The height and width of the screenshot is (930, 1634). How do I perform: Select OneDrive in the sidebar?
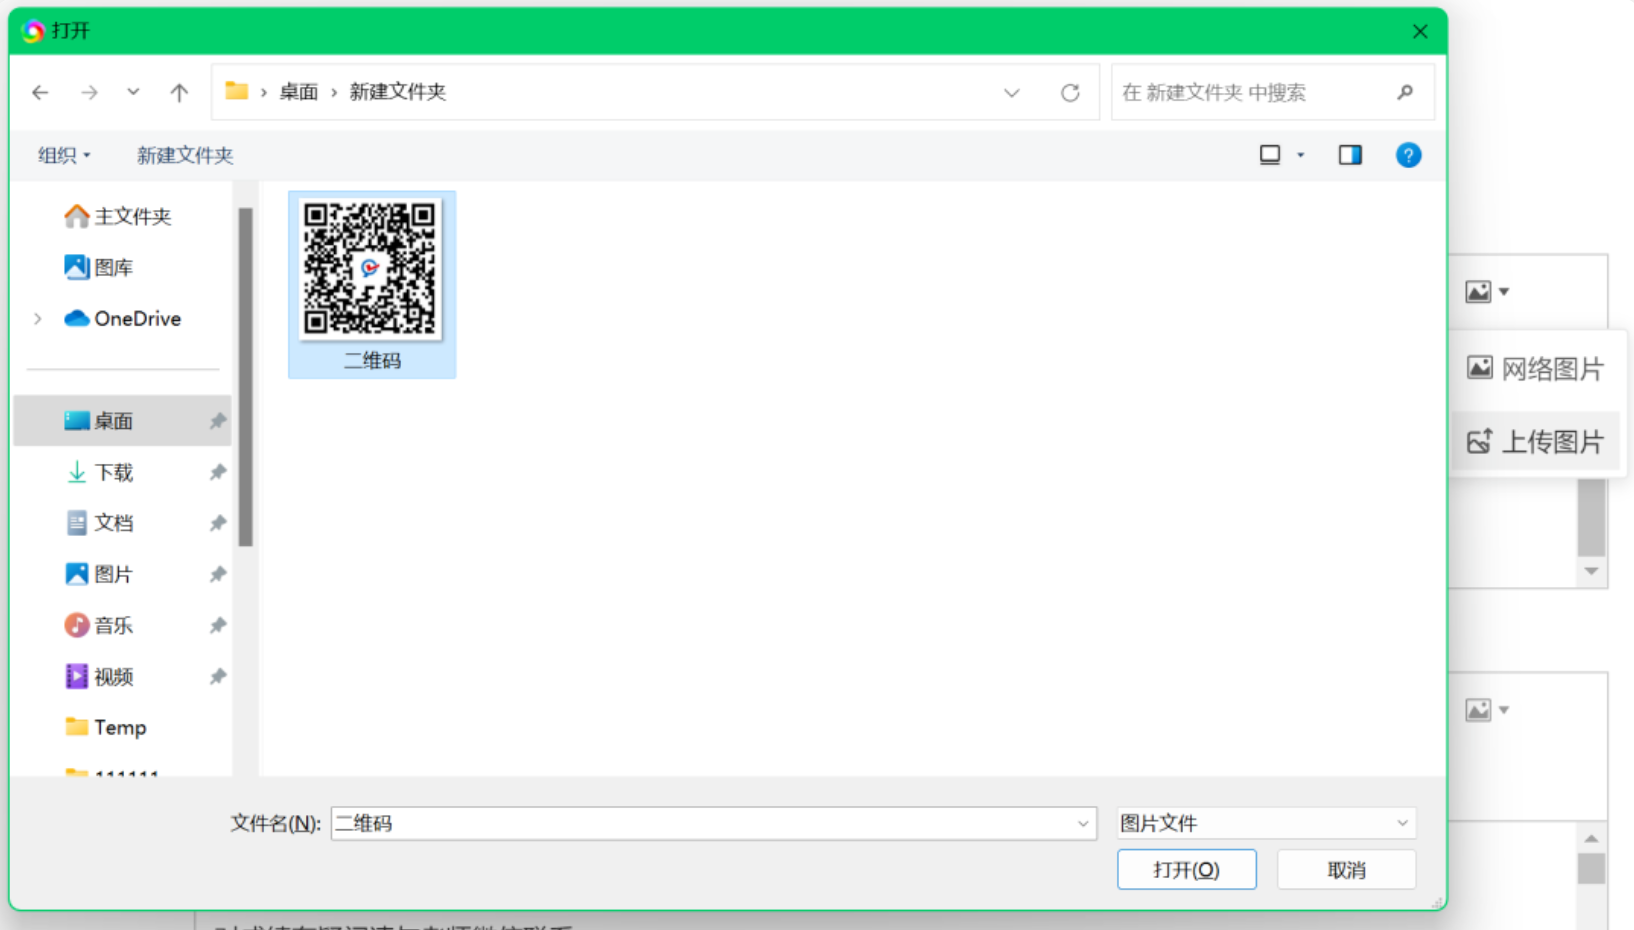[x=122, y=318]
